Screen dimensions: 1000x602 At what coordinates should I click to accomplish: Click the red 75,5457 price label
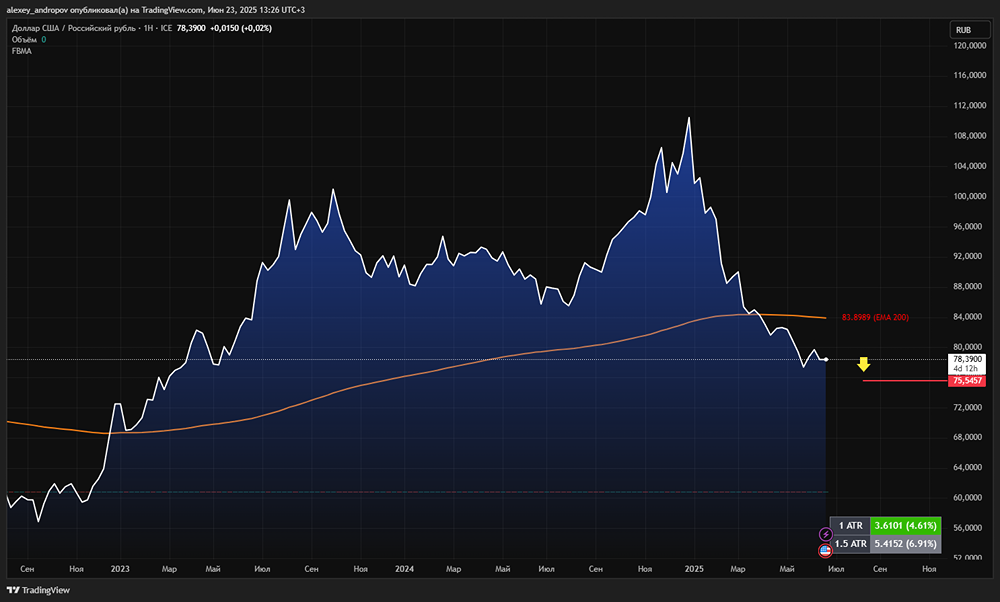coord(969,381)
